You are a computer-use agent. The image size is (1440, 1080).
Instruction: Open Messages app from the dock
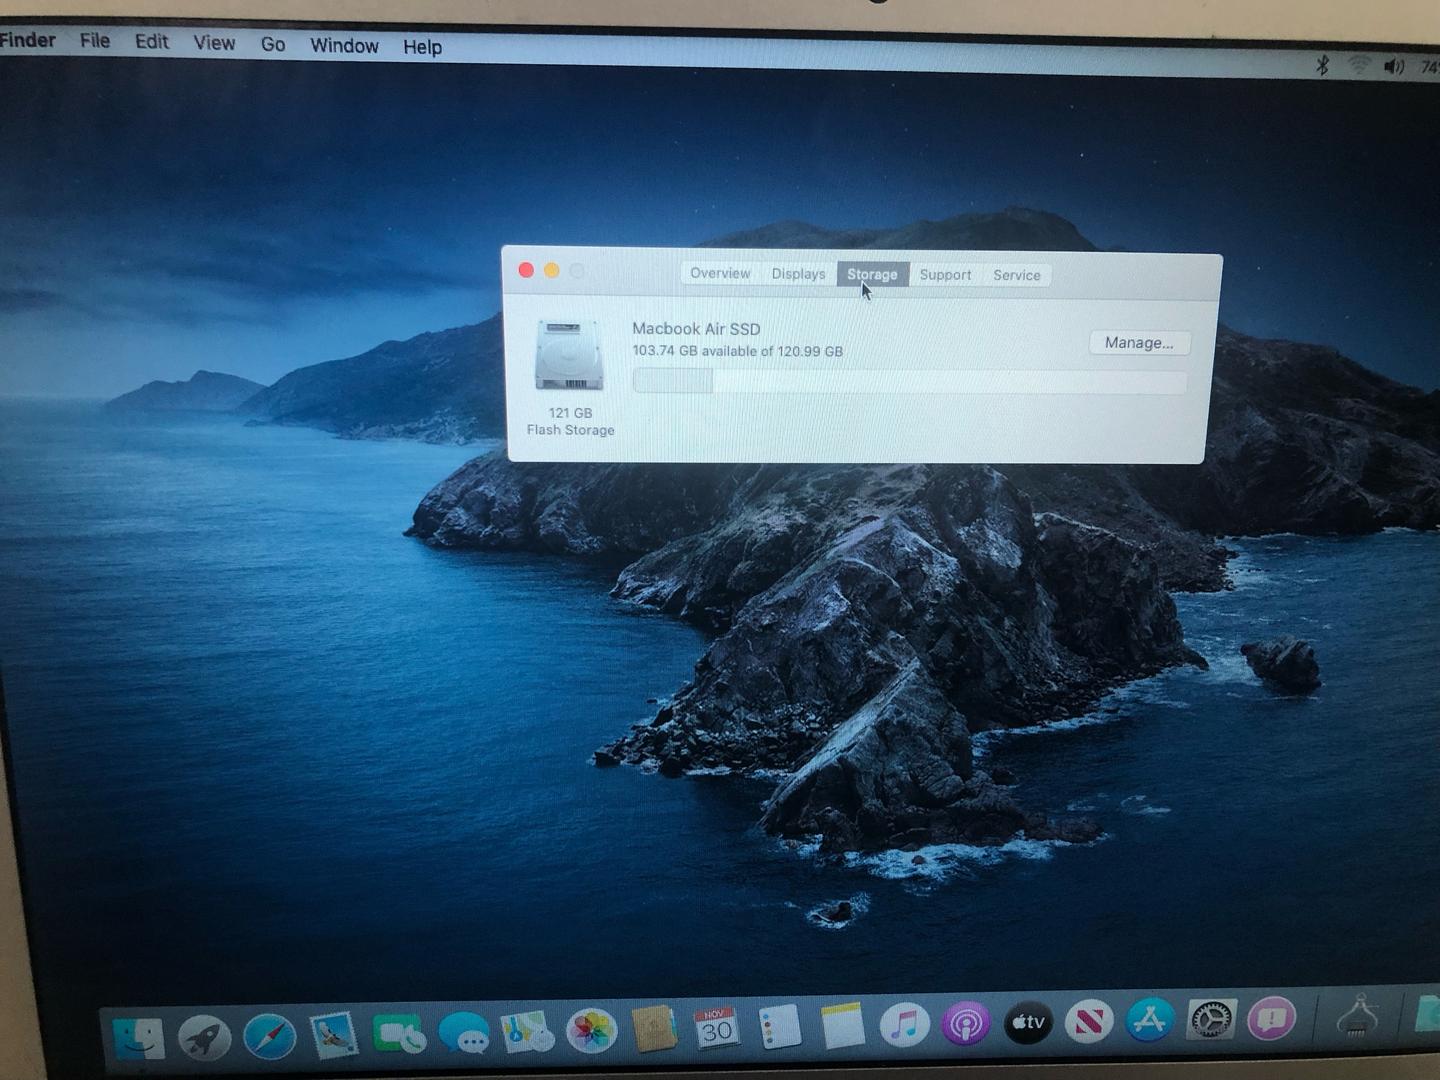[463, 1033]
